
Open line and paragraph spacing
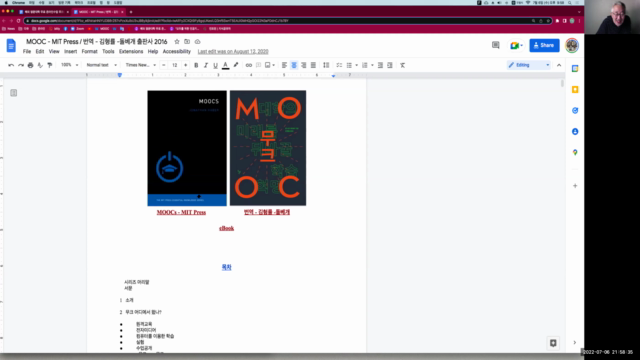pos(326,65)
